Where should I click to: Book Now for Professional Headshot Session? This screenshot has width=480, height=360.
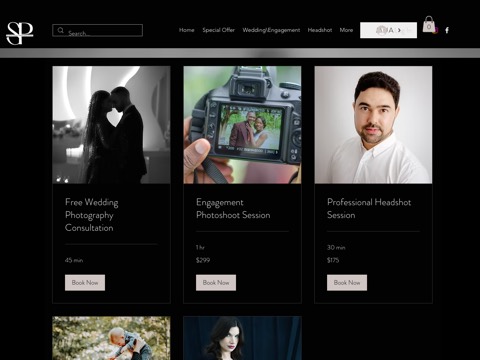click(x=347, y=283)
